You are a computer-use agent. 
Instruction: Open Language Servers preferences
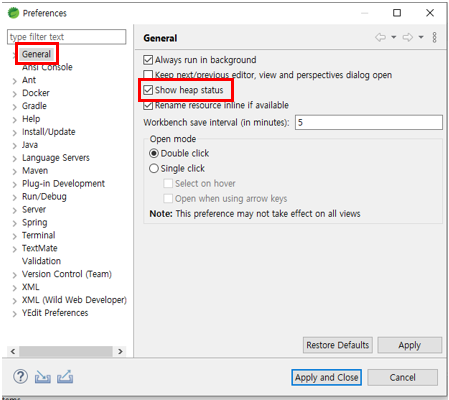[56, 158]
